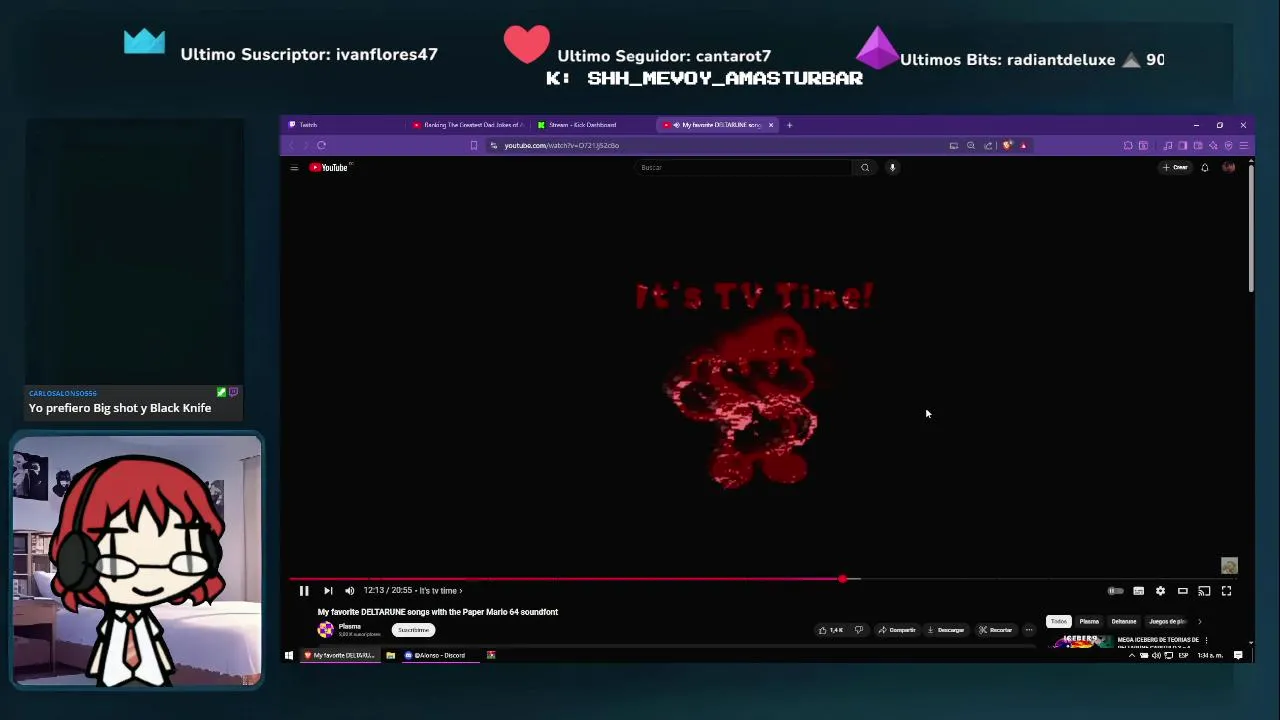Image resolution: width=1280 pixels, height=720 pixels.
Task: Click the Descargar download button
Action: [945, 630]
